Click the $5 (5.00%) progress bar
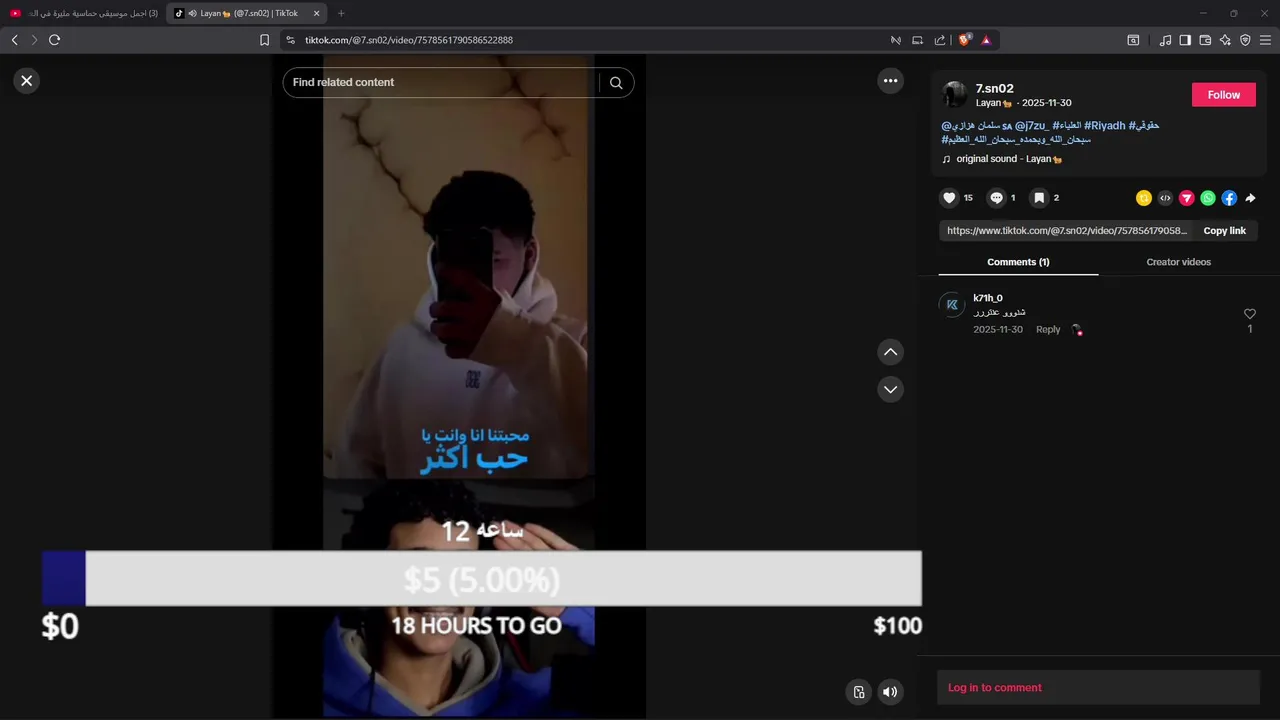The image size is (1280, 720). click(481, 578)
